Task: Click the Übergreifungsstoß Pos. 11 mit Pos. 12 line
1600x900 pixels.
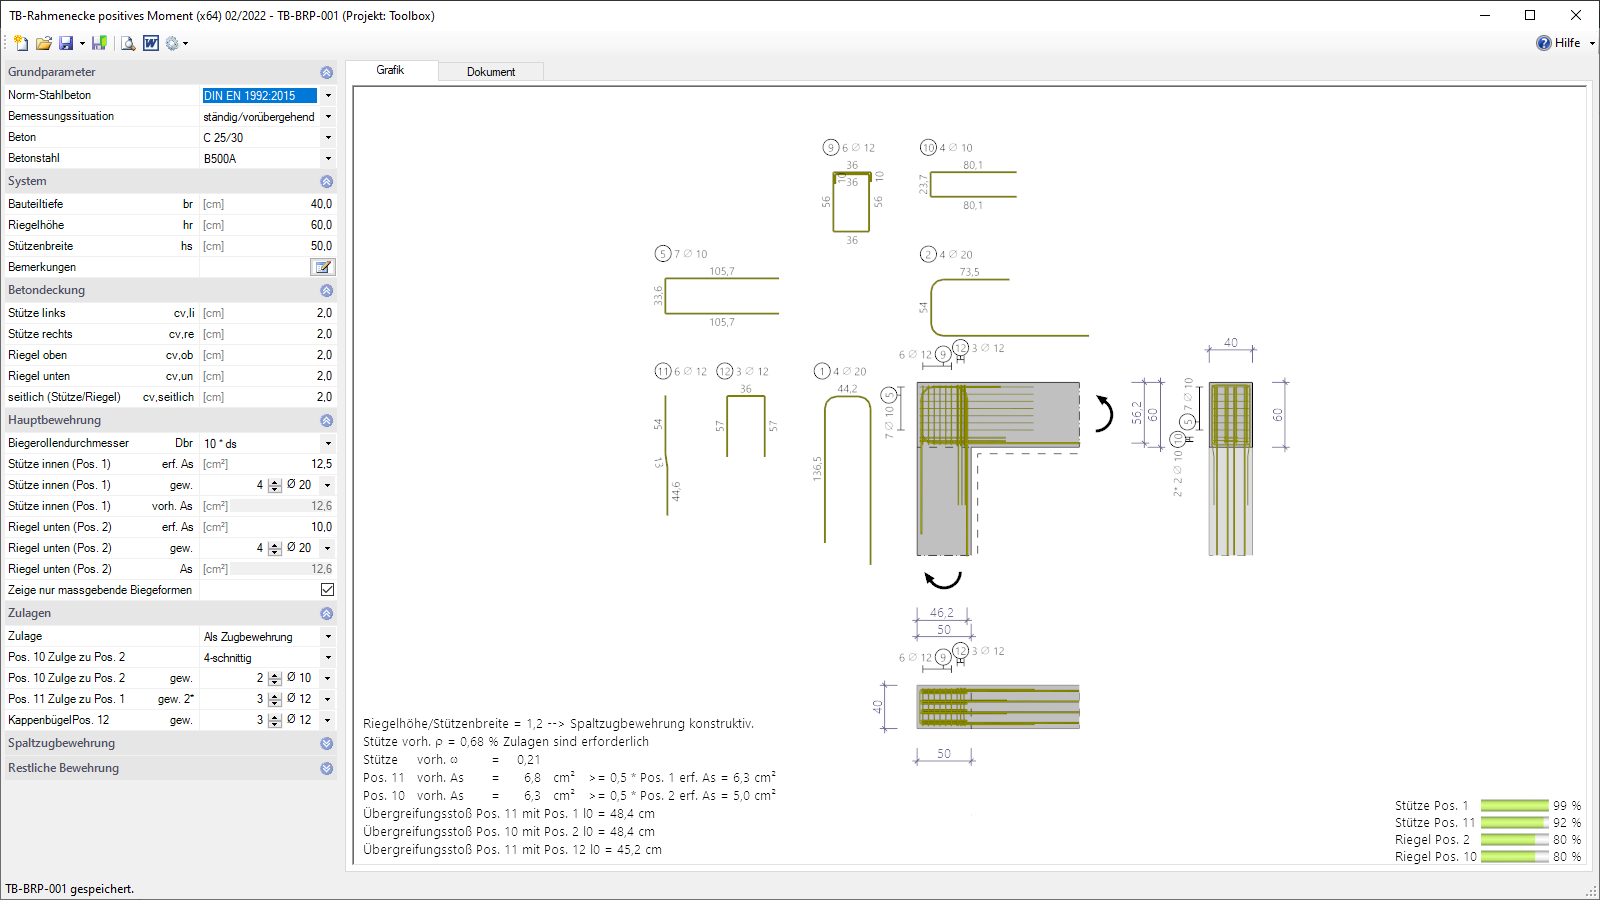Action: coord(512,850)
